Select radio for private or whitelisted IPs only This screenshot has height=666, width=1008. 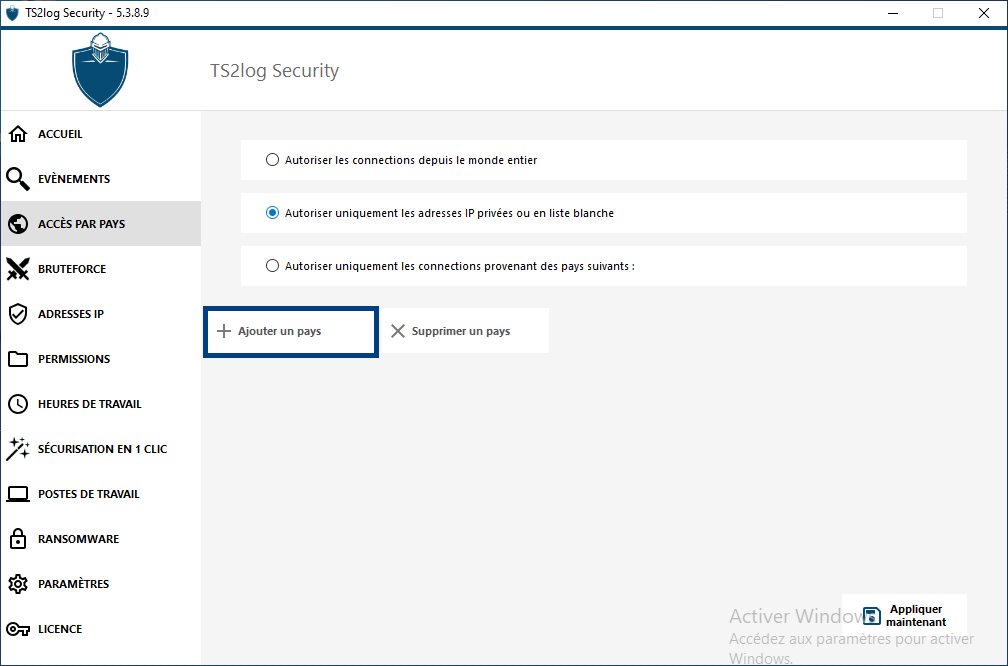click(x=273, y=213)
